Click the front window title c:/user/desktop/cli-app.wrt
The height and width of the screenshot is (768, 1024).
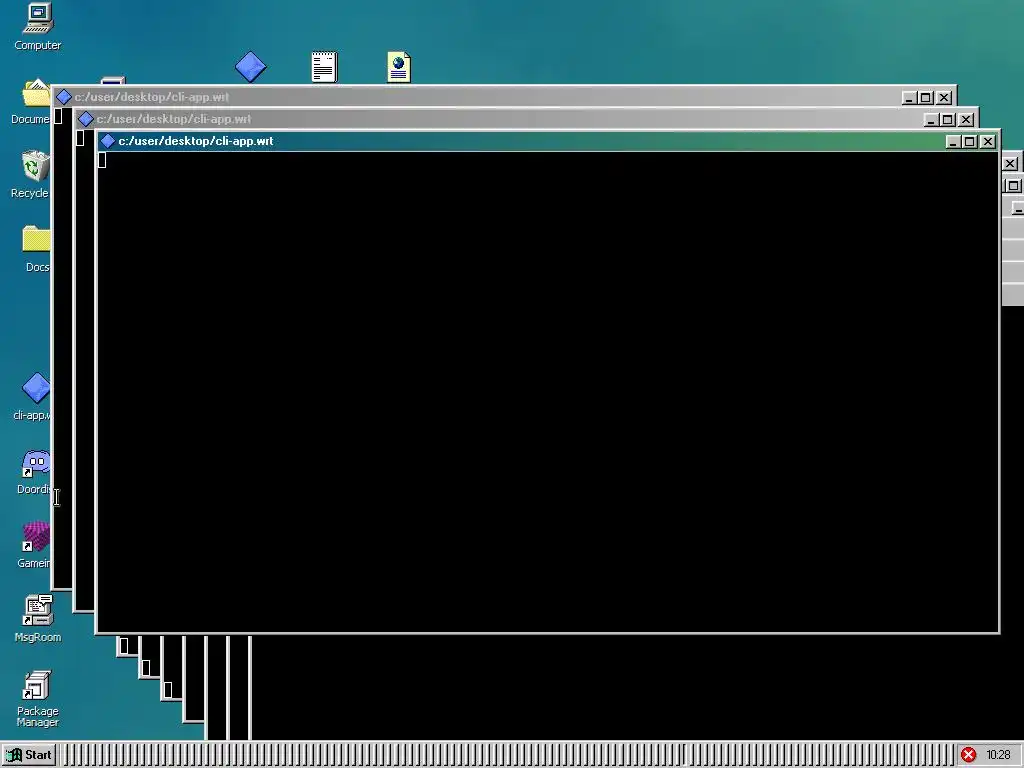(196, 141)
